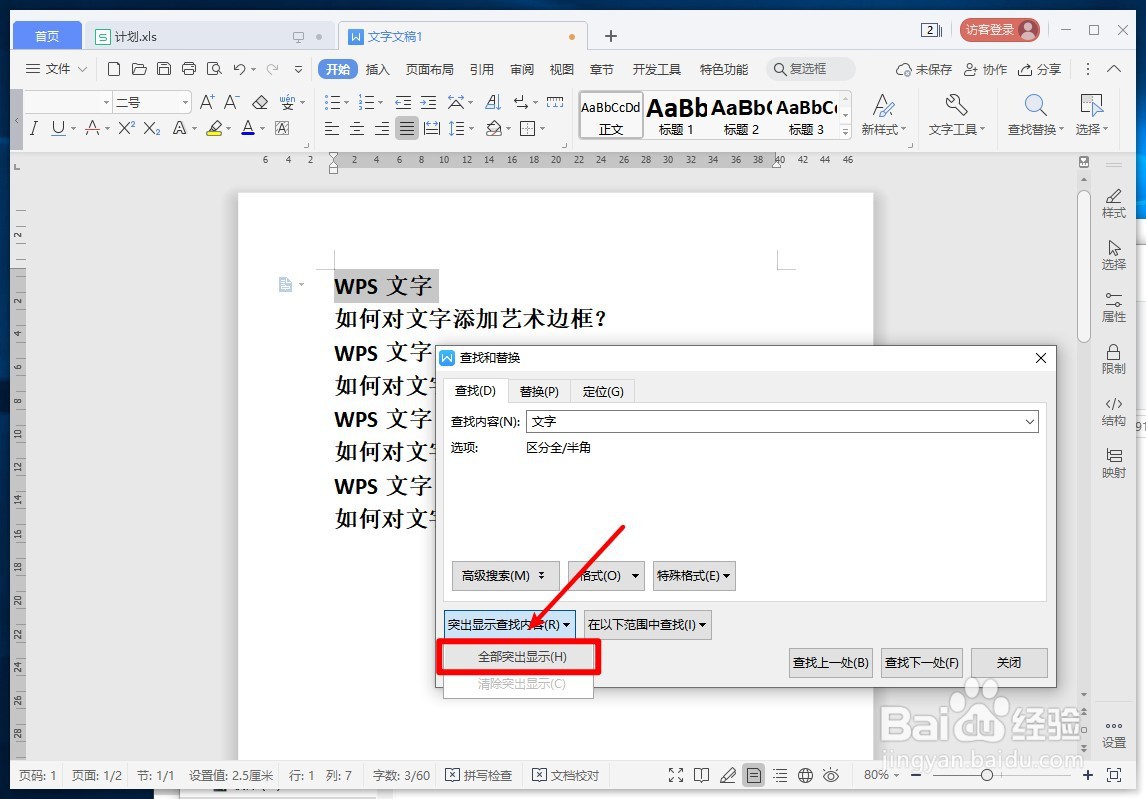Click the Clear formatting eraser icon
This screenshot has height=799, width=1146.
[259, 102]
